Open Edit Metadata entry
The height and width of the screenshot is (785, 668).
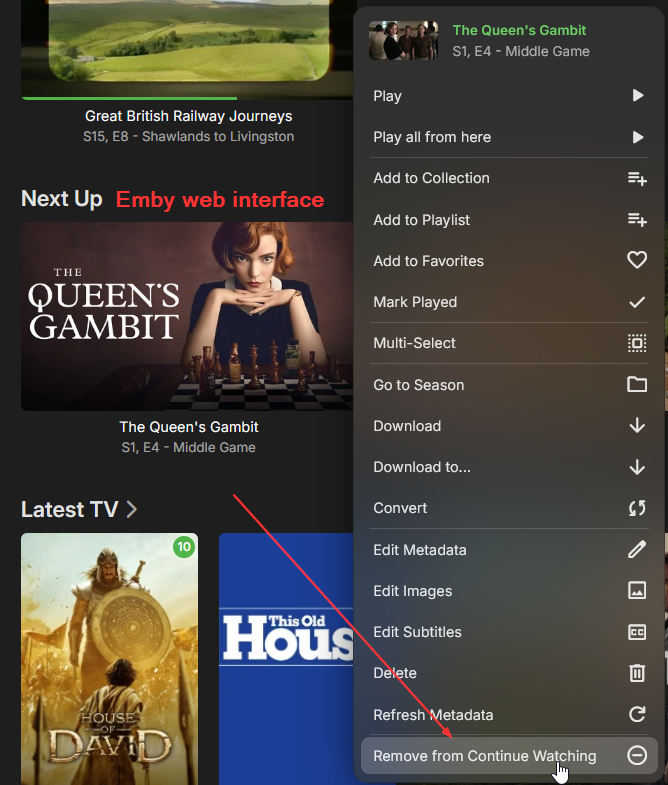coord(509,550)
